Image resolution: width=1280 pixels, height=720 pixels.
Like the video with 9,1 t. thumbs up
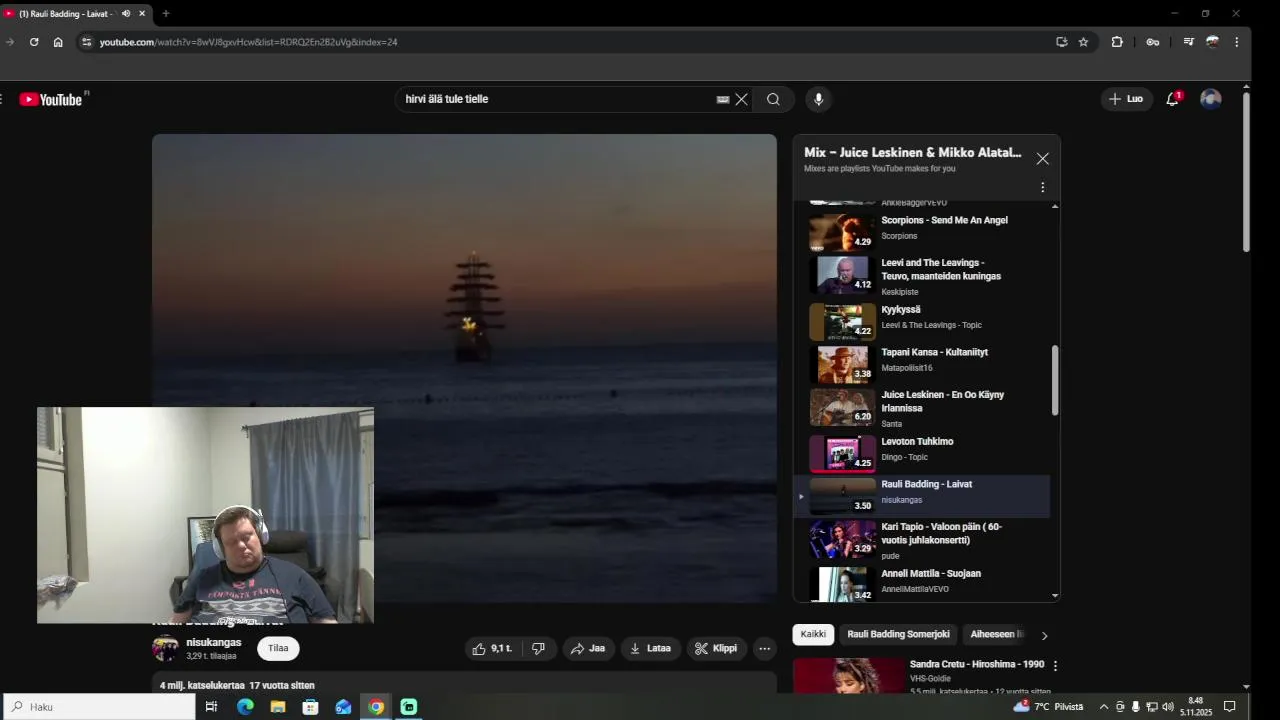click(x=492, y=648)
